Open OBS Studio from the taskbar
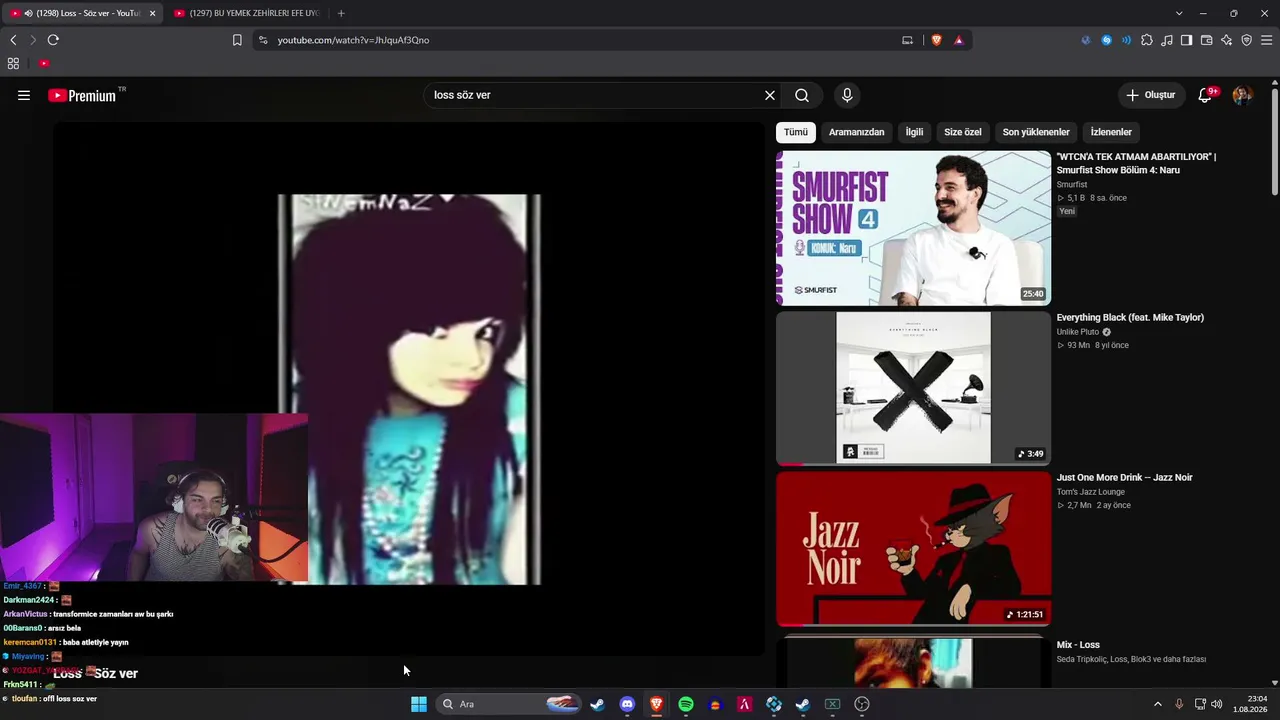Screen dimensions: 1280x720 (862, 704)
